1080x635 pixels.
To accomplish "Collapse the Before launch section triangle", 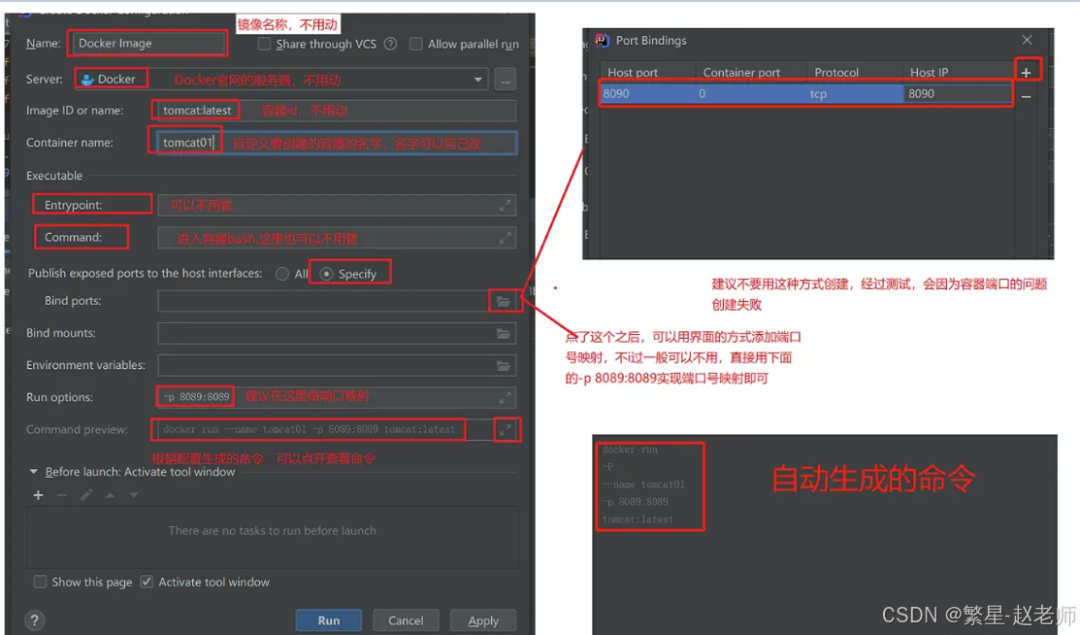I will pos(33,472).
